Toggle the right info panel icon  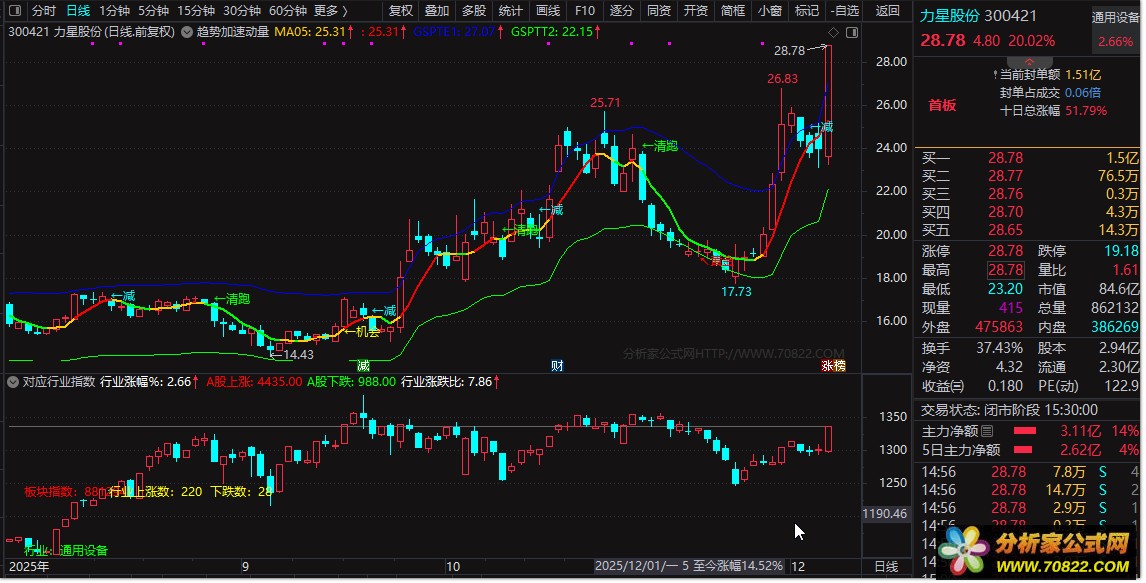tap(851, 32)
